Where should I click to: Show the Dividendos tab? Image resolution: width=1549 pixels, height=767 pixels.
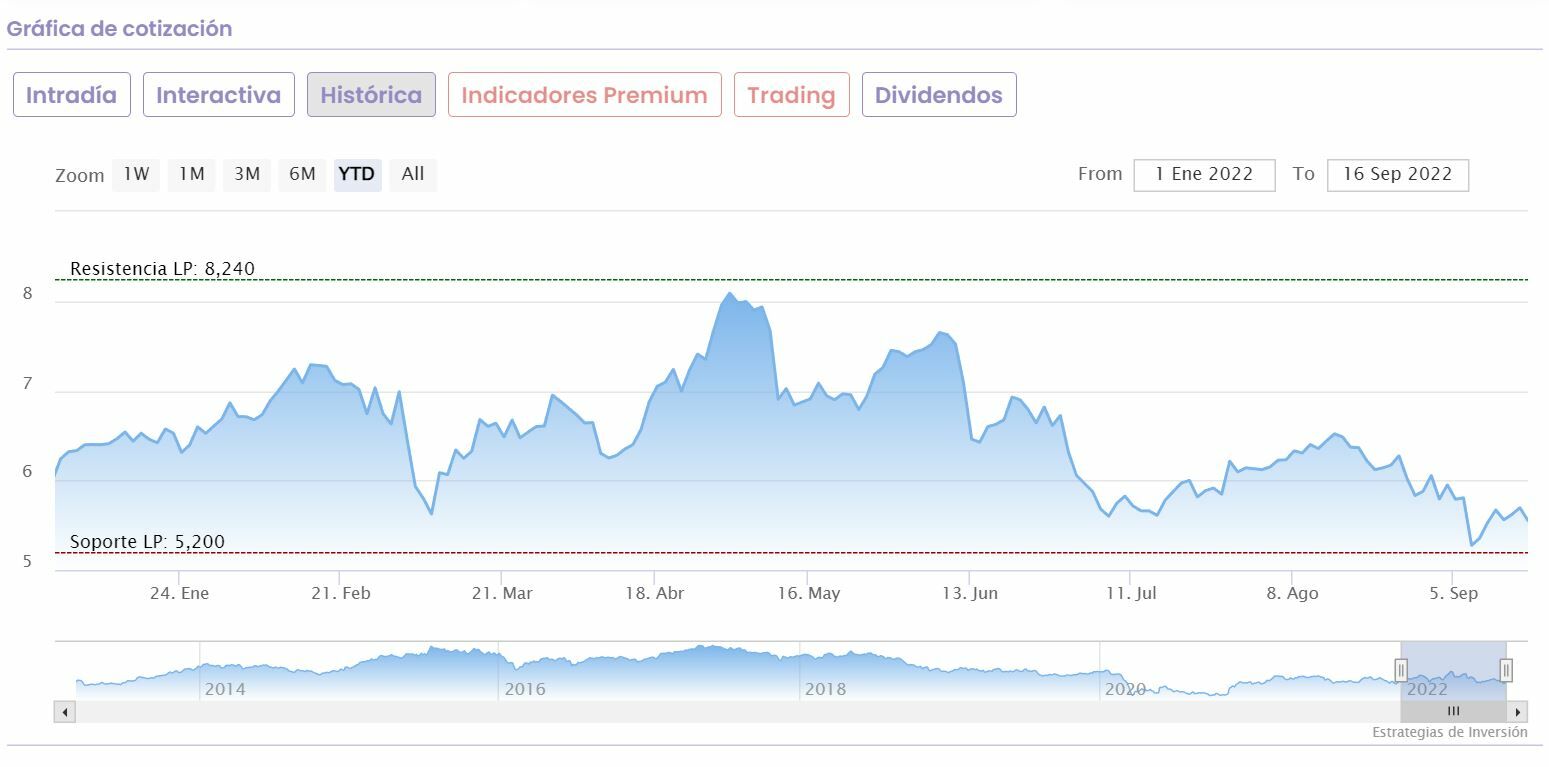(938, 95)
